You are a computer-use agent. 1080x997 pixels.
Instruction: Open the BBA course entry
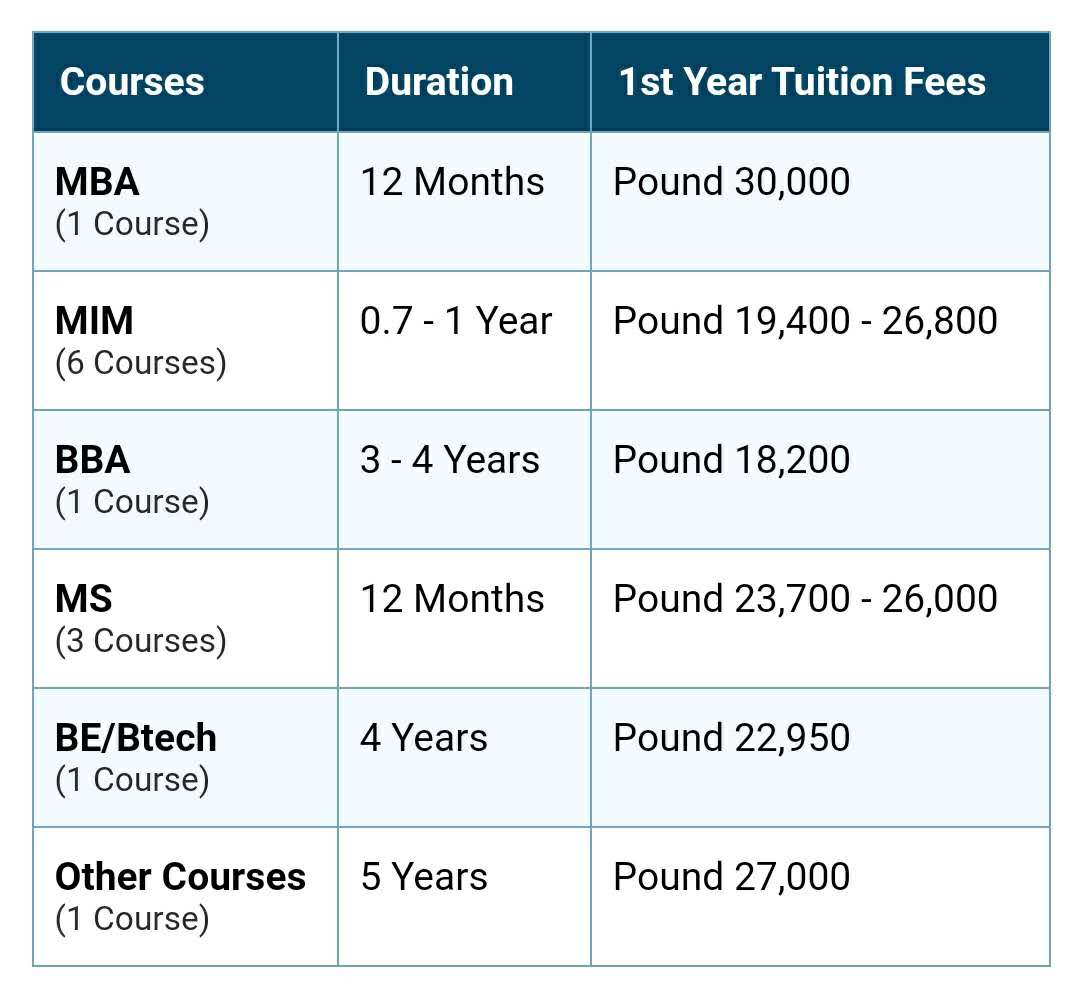click(93, 460)
